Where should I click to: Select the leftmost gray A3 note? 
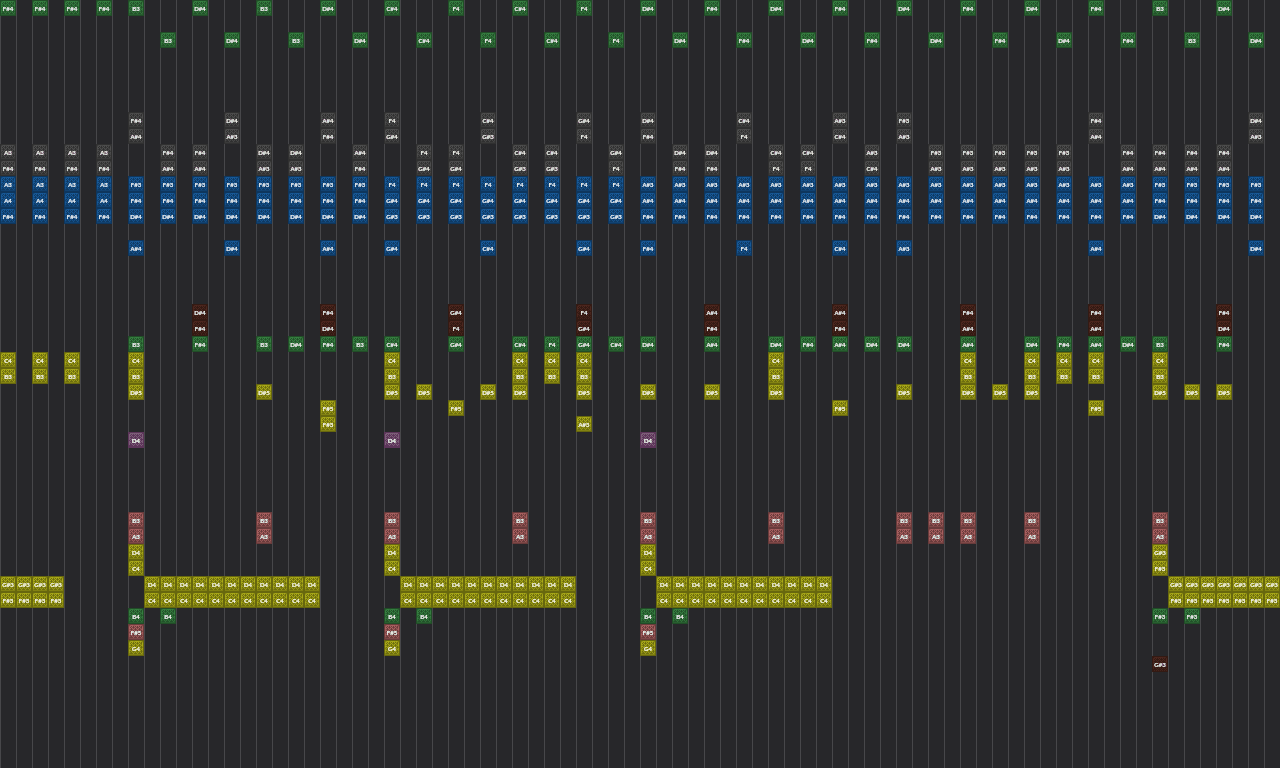pyautogui.click(x=8, y=152)
